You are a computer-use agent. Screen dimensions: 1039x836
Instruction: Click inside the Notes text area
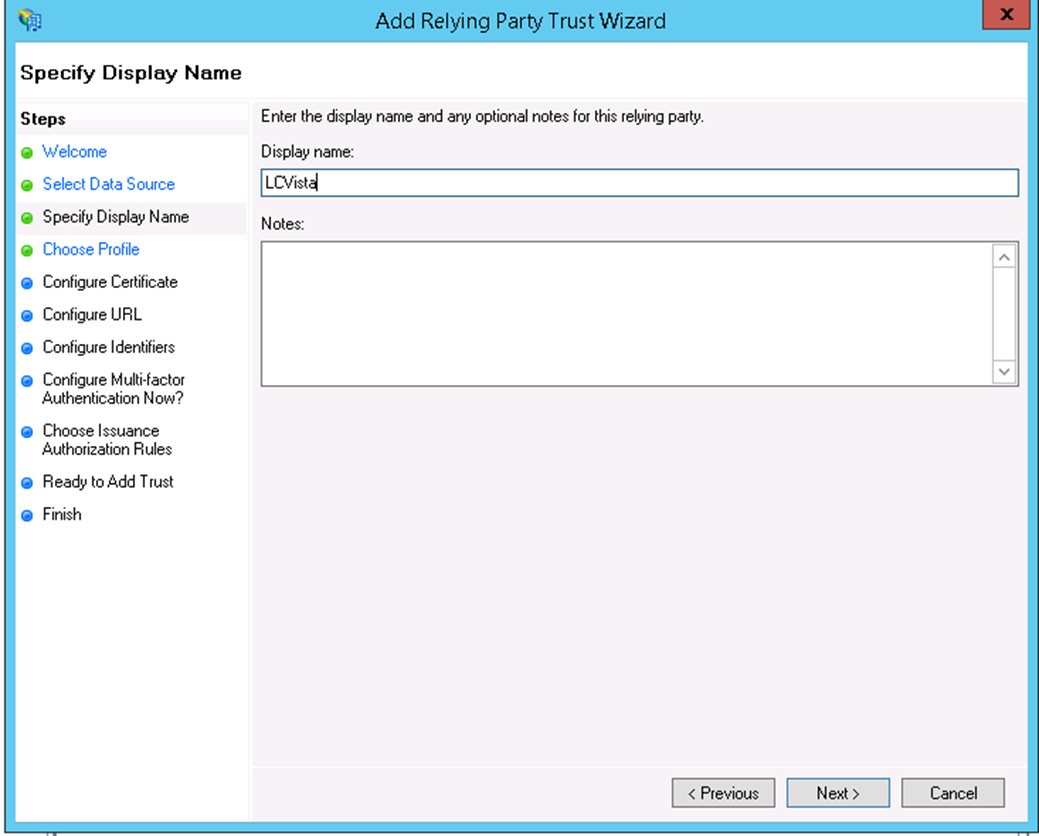(x=627, y=313)
